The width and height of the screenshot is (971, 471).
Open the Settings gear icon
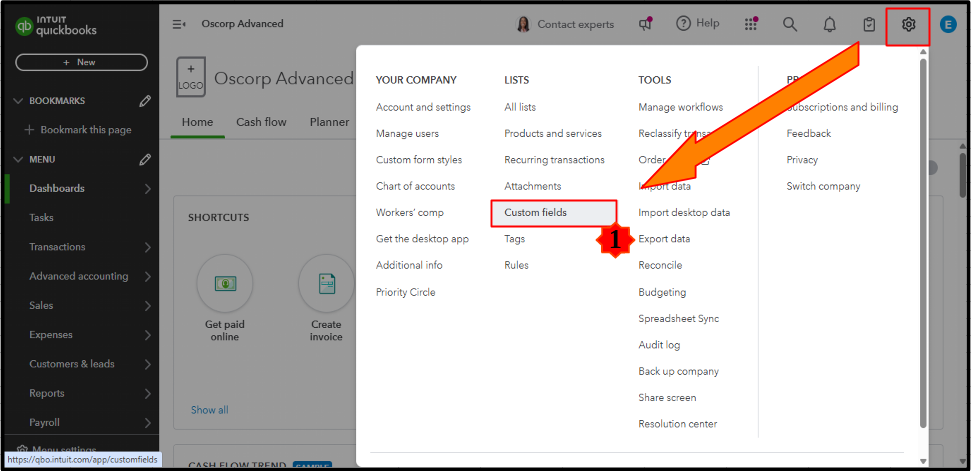pyautogui.click(x=908, y=25)
